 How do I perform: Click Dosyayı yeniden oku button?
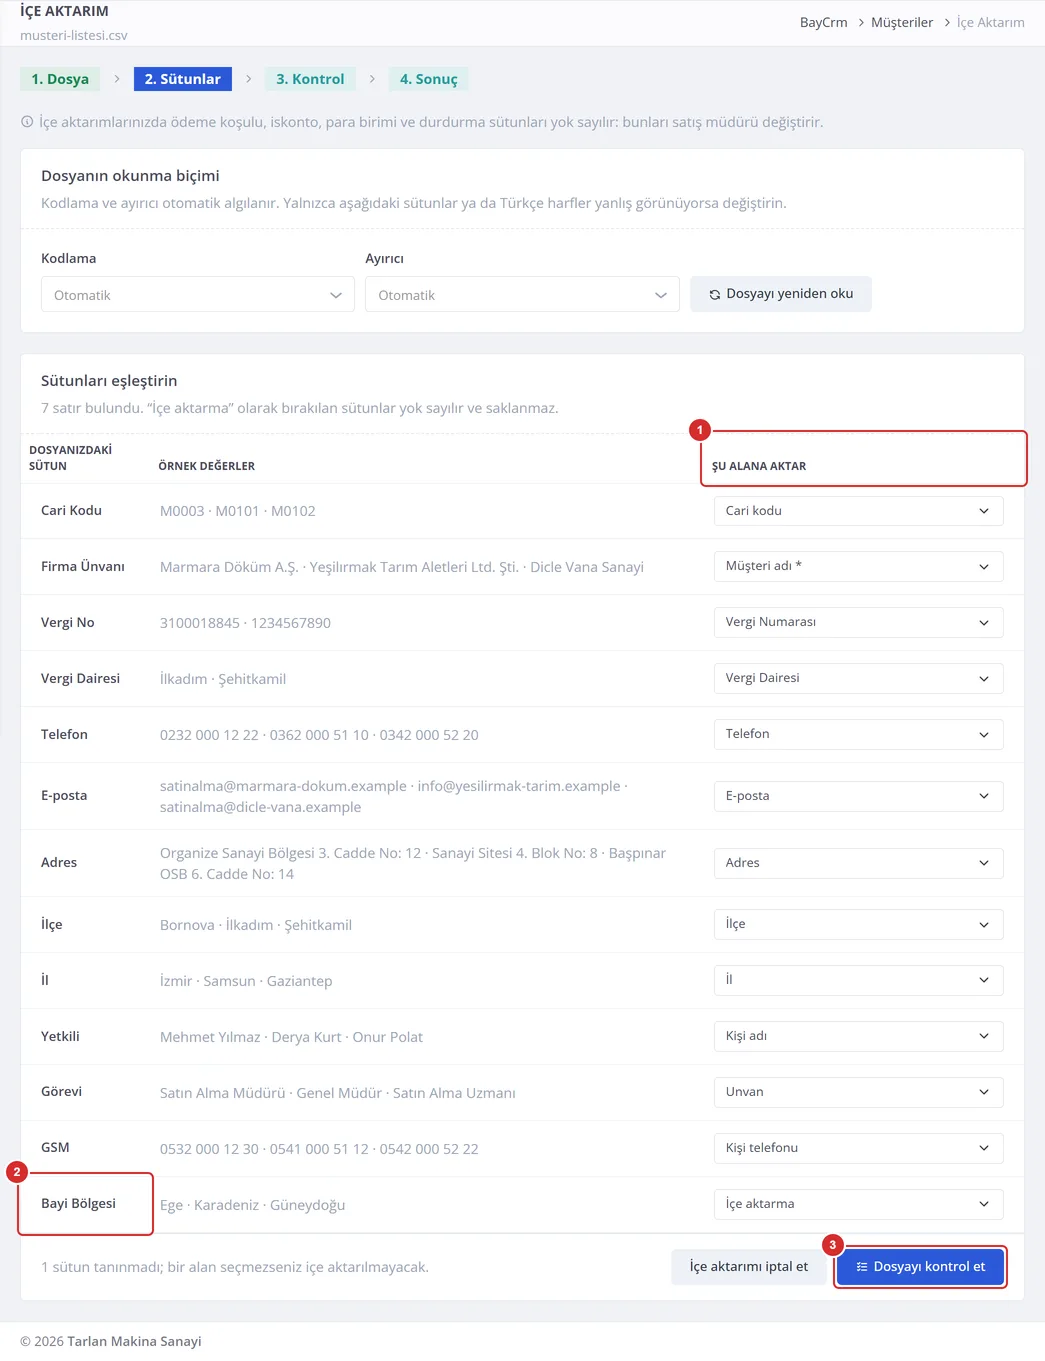coord(781,294)
